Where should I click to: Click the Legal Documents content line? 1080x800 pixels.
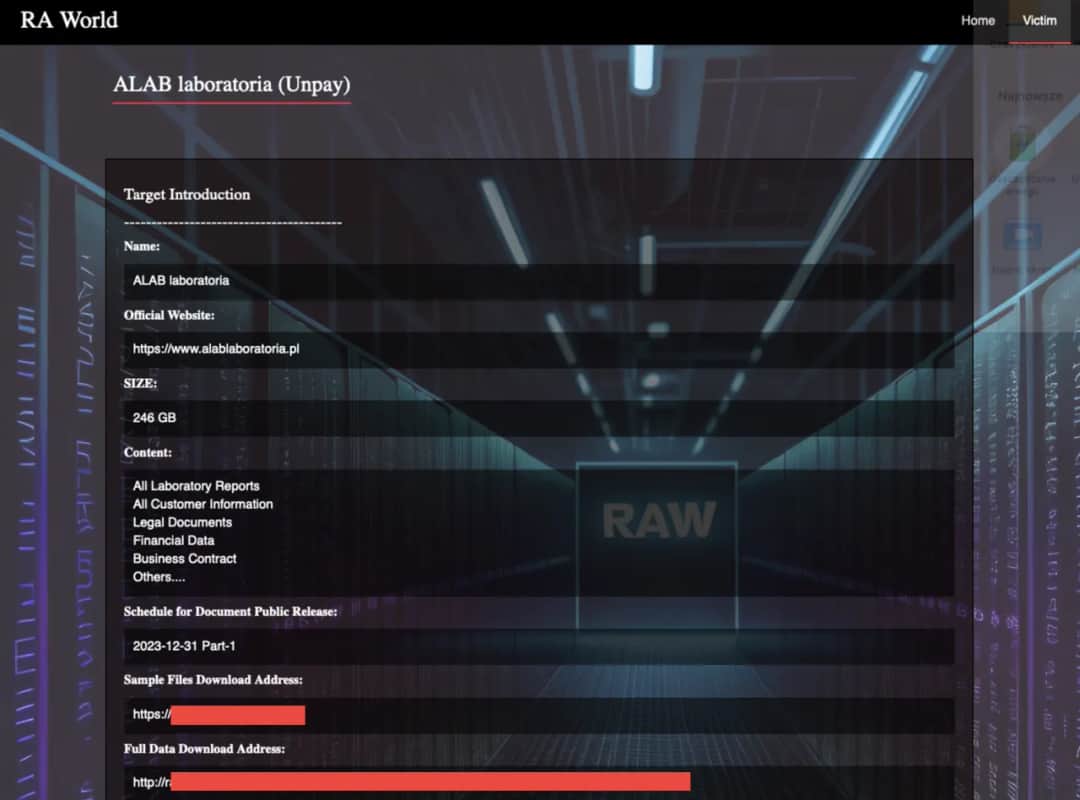coord(182,522)
